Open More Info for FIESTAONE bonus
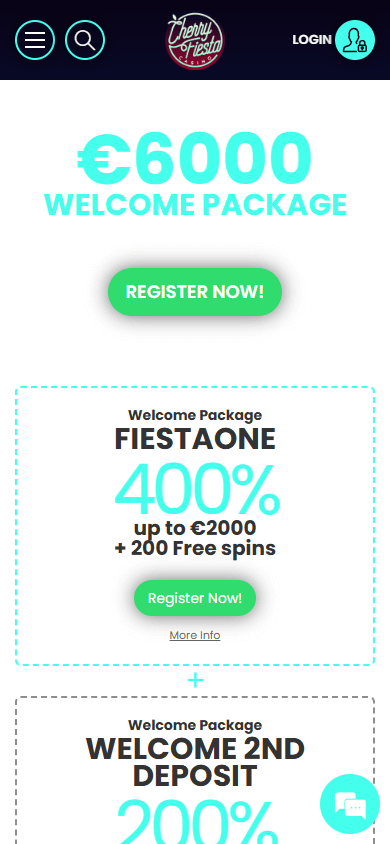Image resolution: width=390 pixels, height=844 pixels. coord(195,635)
